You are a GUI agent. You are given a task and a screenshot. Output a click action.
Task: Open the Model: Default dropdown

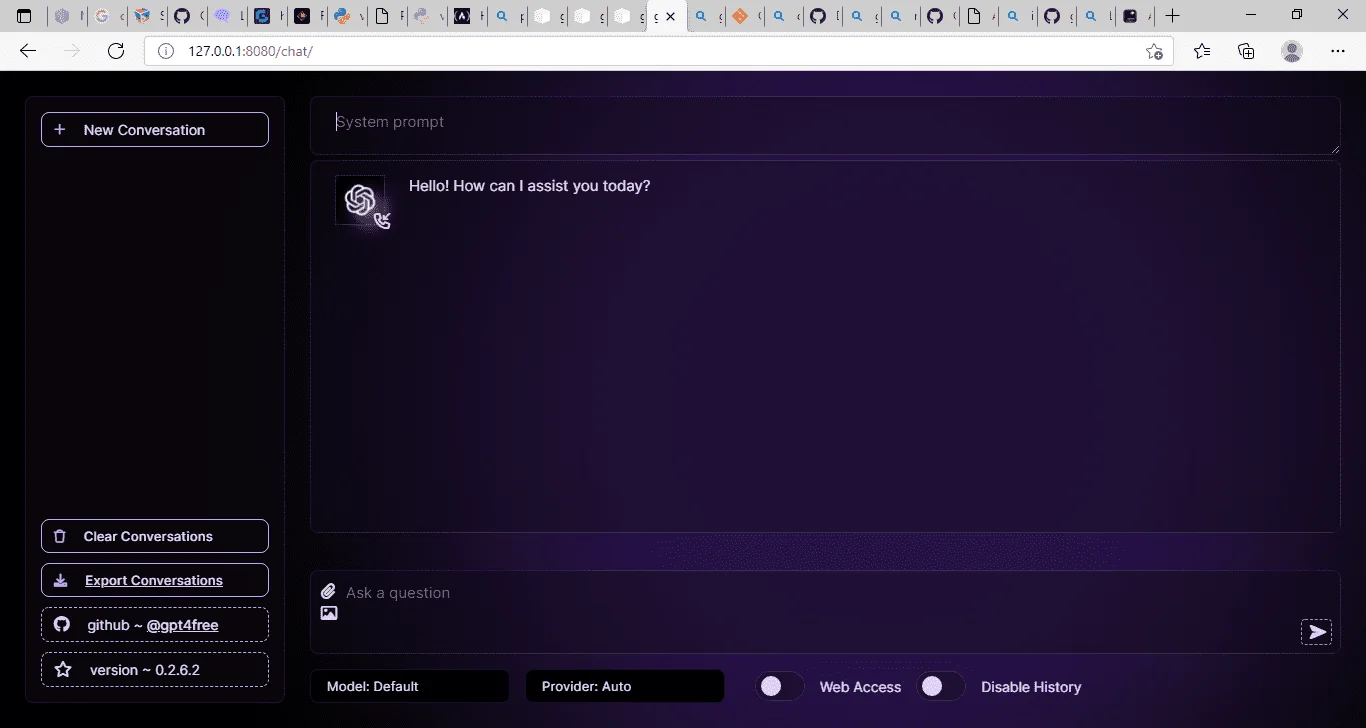pyautogui.click(x=410, y=686)
